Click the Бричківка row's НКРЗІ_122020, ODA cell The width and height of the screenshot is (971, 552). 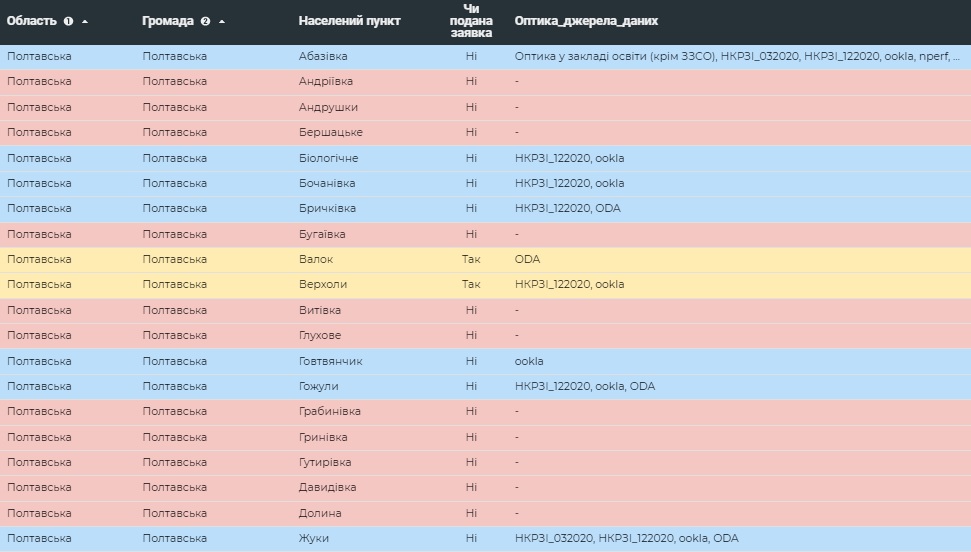[567, 209]
